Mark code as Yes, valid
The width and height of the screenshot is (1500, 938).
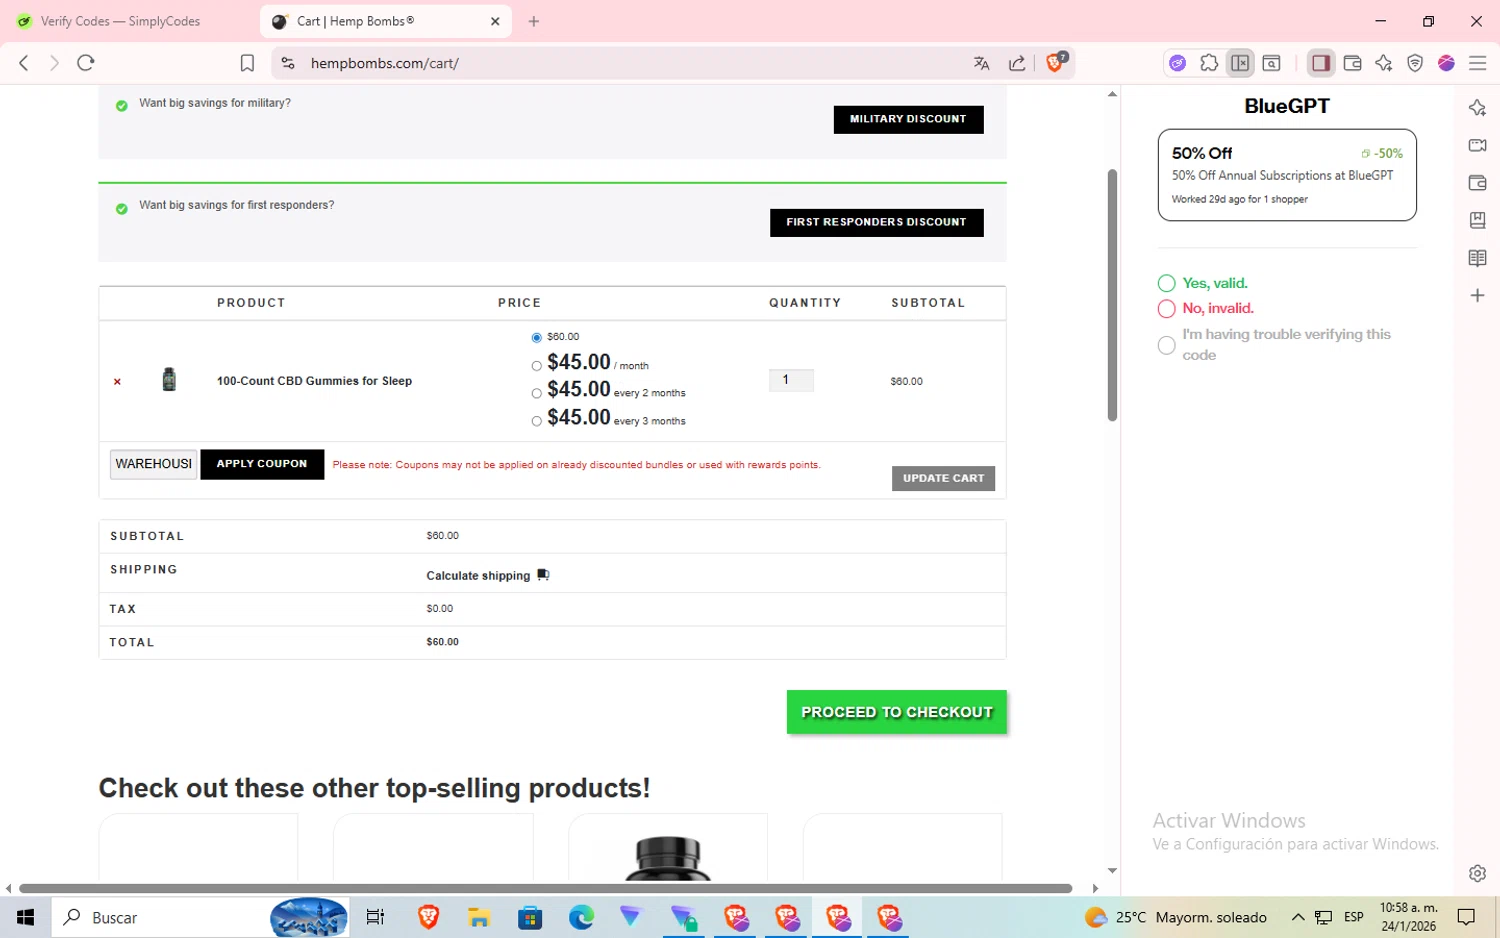[x=1166, y=283]
